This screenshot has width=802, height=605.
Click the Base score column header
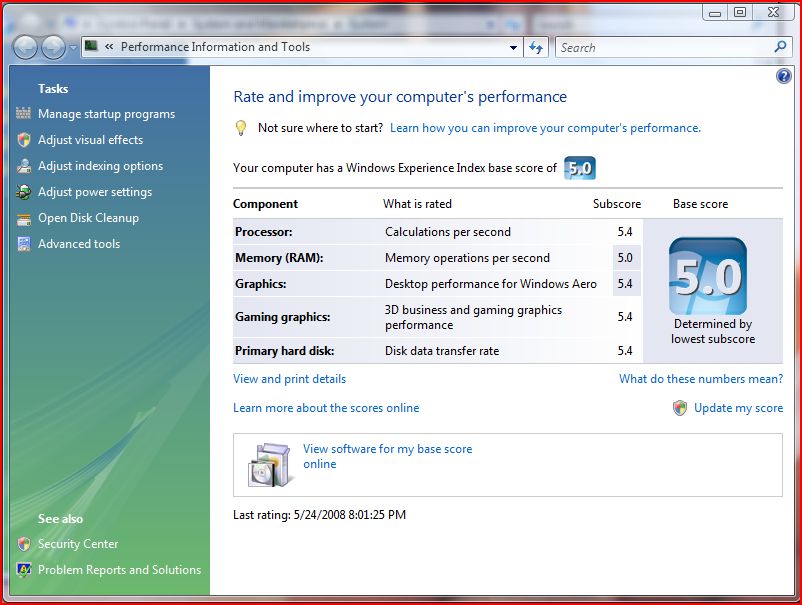pos(700,204)
